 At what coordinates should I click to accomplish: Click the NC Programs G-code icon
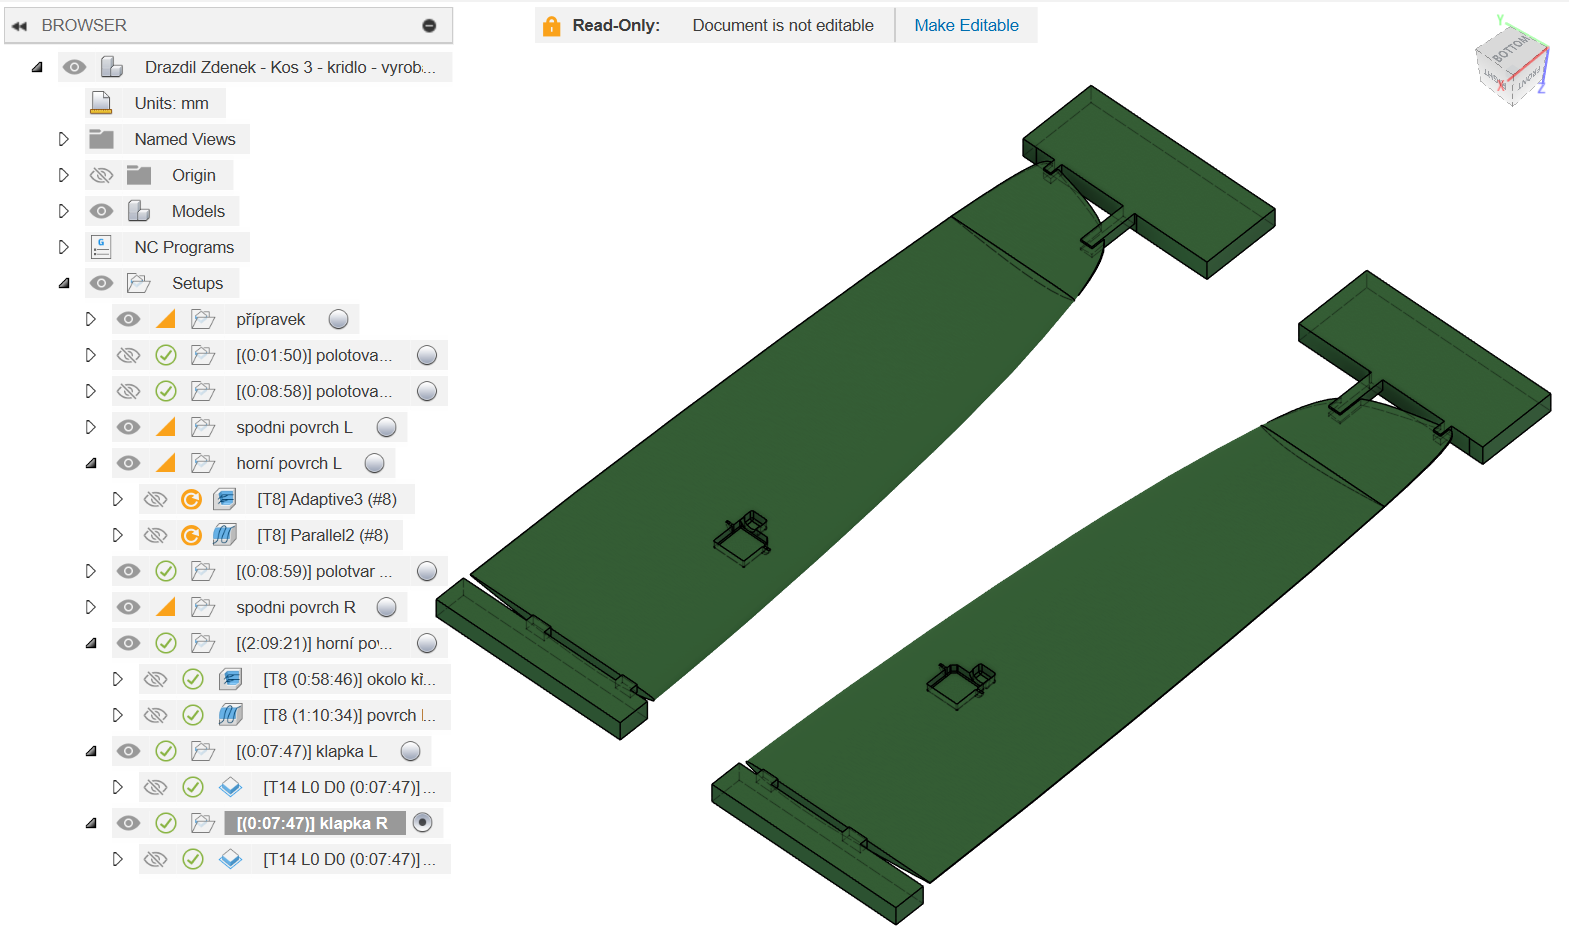click(x=101, y=247)
